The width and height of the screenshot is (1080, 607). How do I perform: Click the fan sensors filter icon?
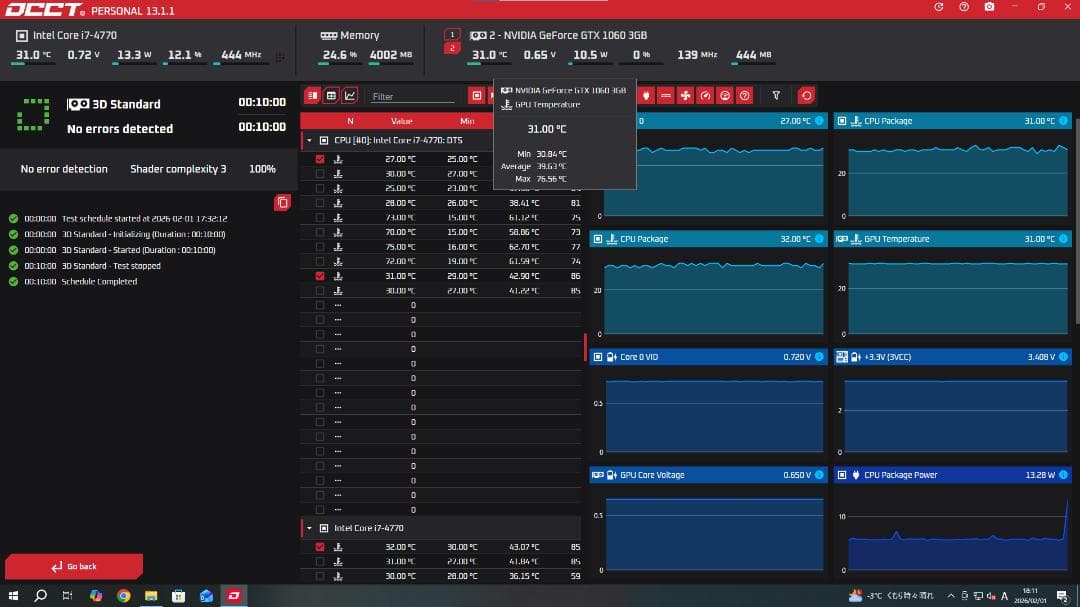click(x=685, y=96)
